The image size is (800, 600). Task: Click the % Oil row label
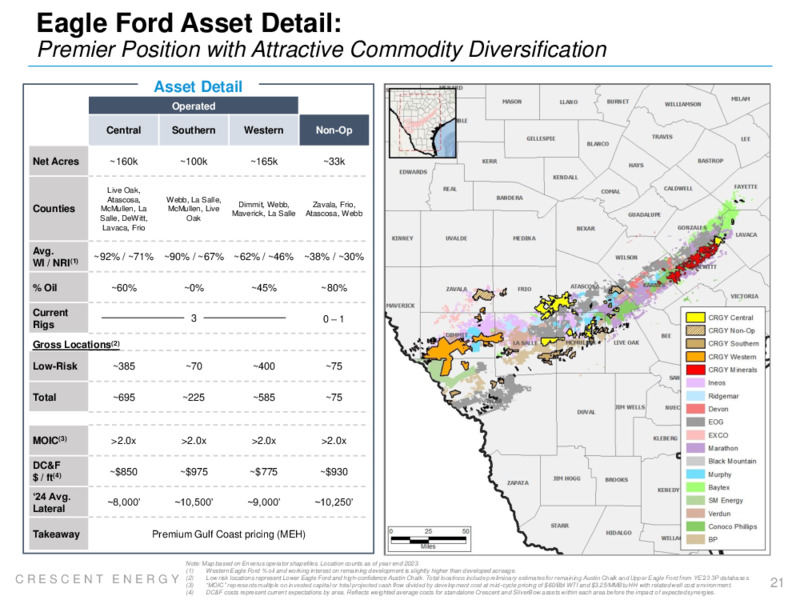58,288
